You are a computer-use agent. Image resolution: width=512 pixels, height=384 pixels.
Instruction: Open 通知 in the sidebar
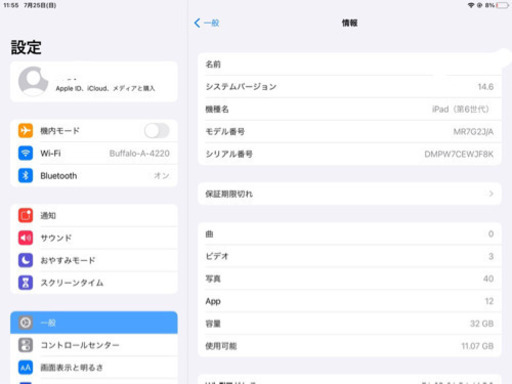click(x=48, y=215)
